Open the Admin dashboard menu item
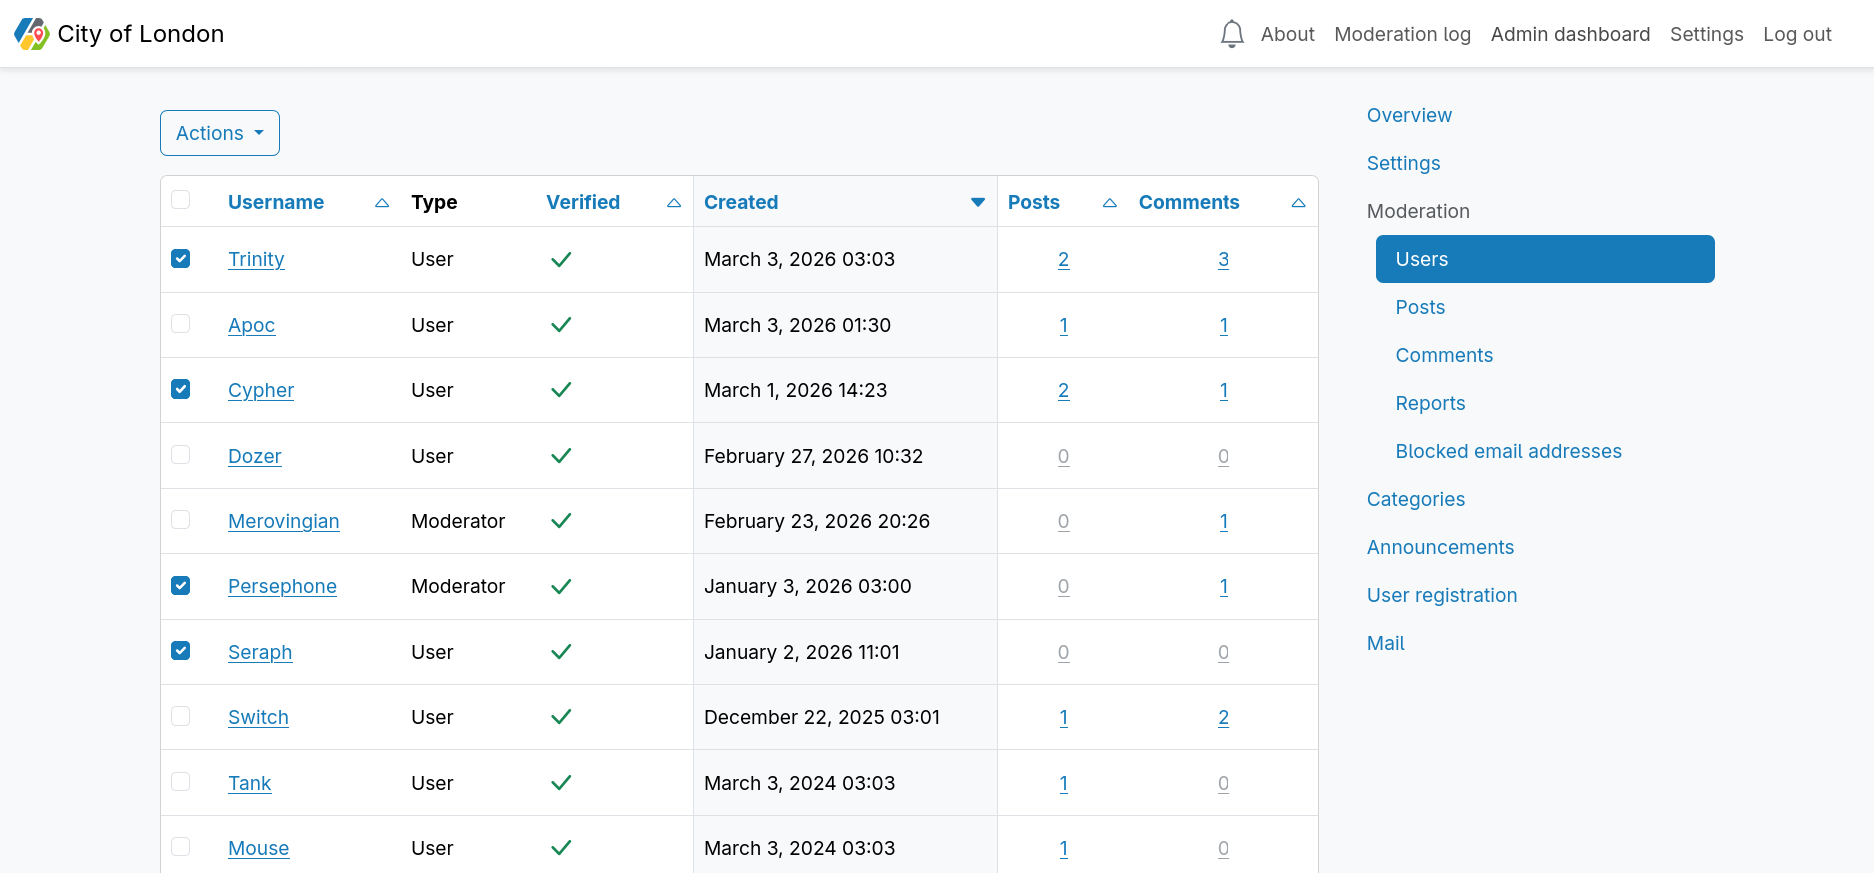This screenshot has height=873, width=1875. [1570, 34]
